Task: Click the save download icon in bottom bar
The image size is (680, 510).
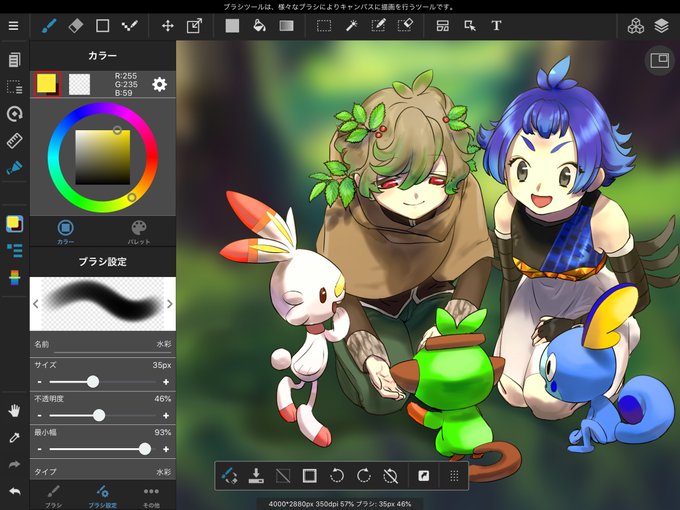Action: [256, 476]
